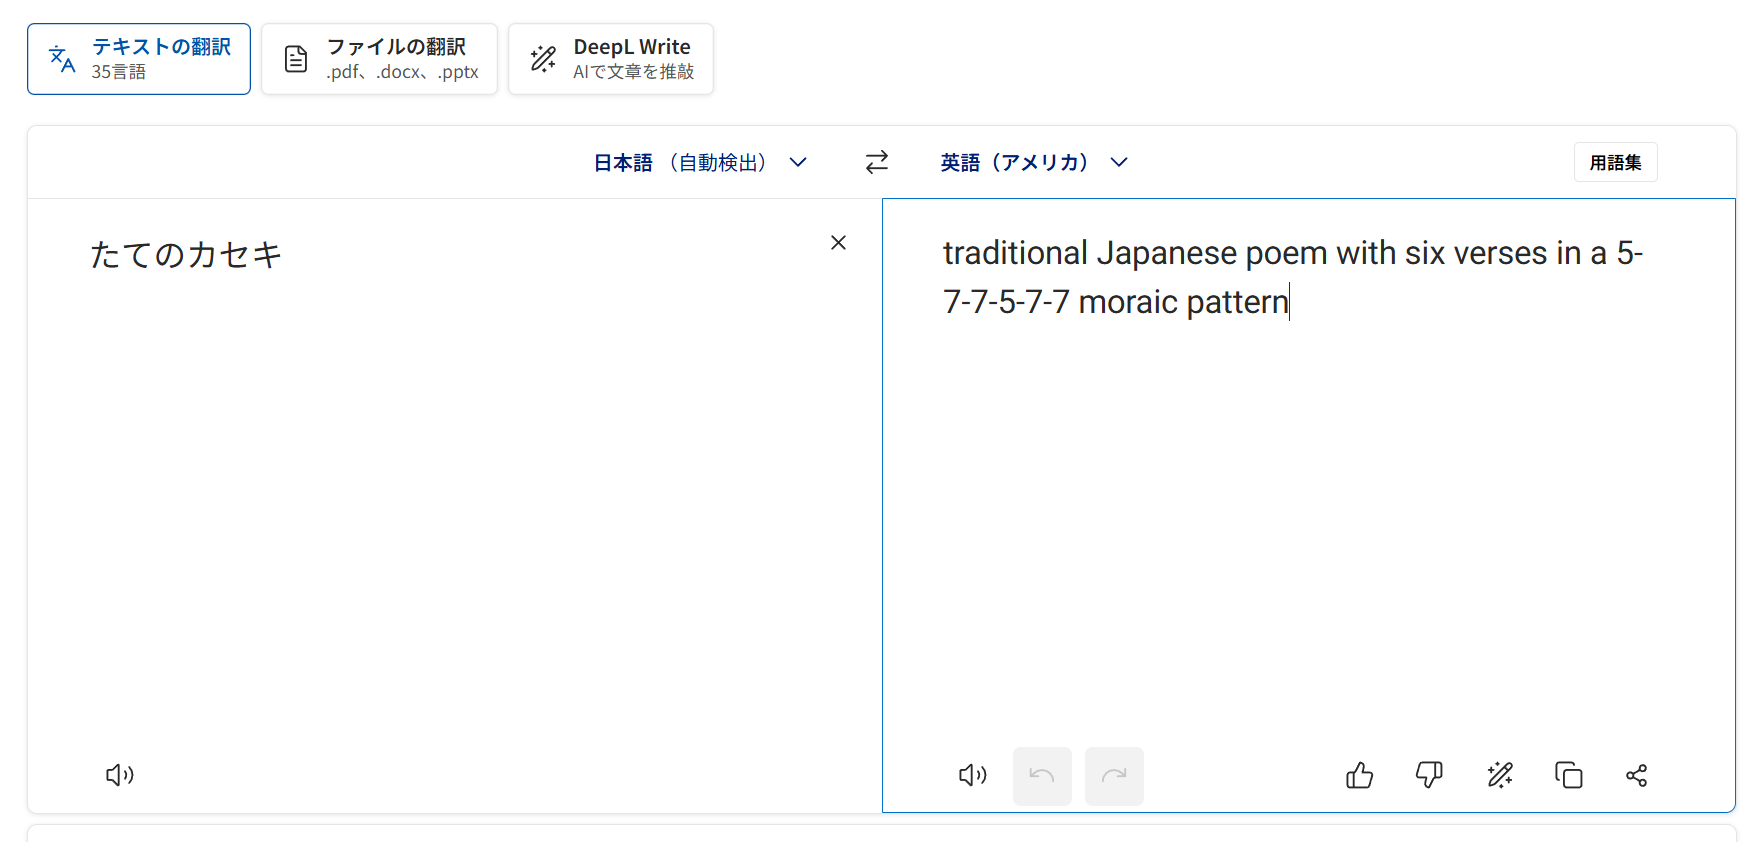Screen dimensions: 1758x842
Task: Play audio of the Japanese source text
Action: (x=120, y=775)
